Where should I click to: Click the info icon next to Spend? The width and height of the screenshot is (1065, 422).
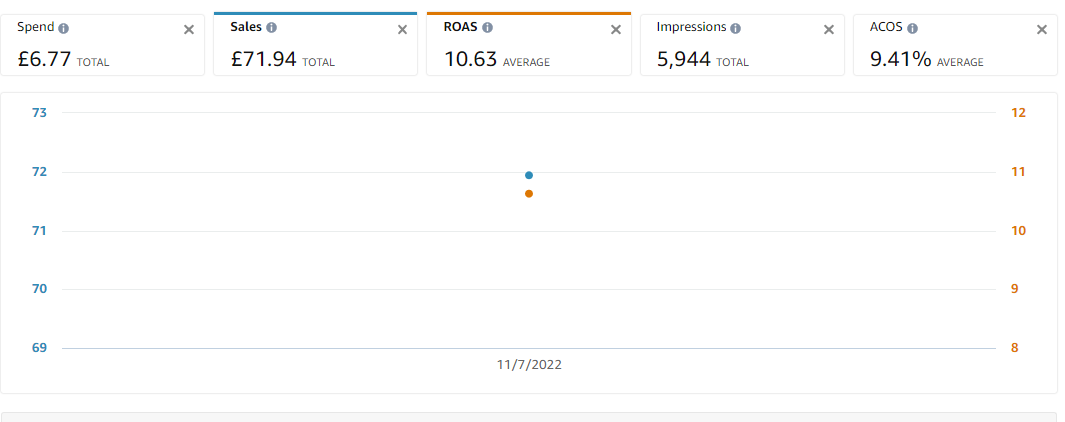(63, 29)
